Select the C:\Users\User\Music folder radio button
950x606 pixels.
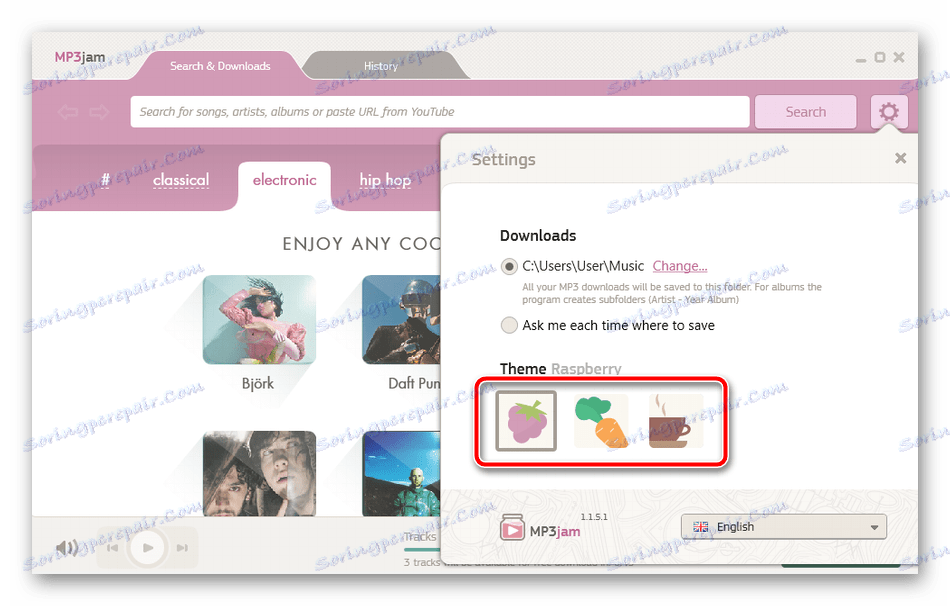tap(509, 266)
